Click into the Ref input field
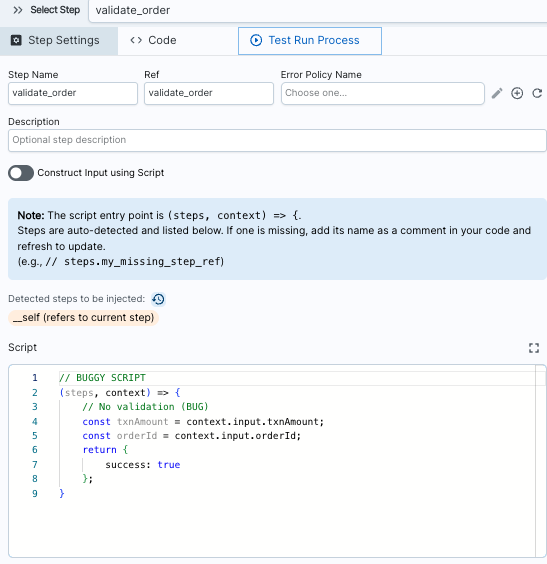 (209, 94)
